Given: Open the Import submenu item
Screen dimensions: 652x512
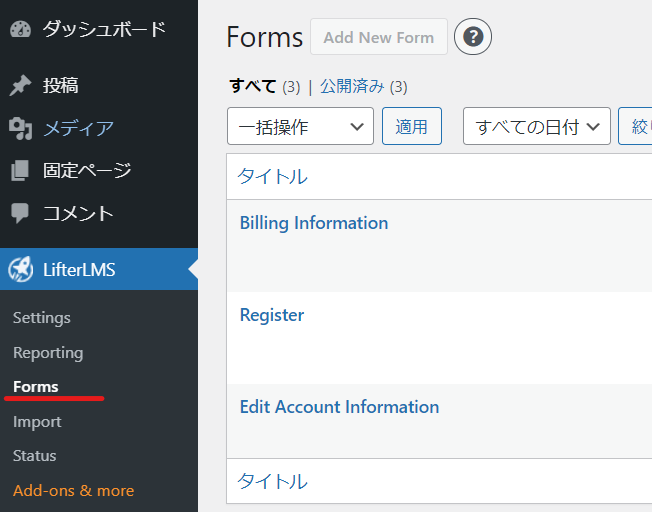Looking at the screenshot, I should (37, 422).
